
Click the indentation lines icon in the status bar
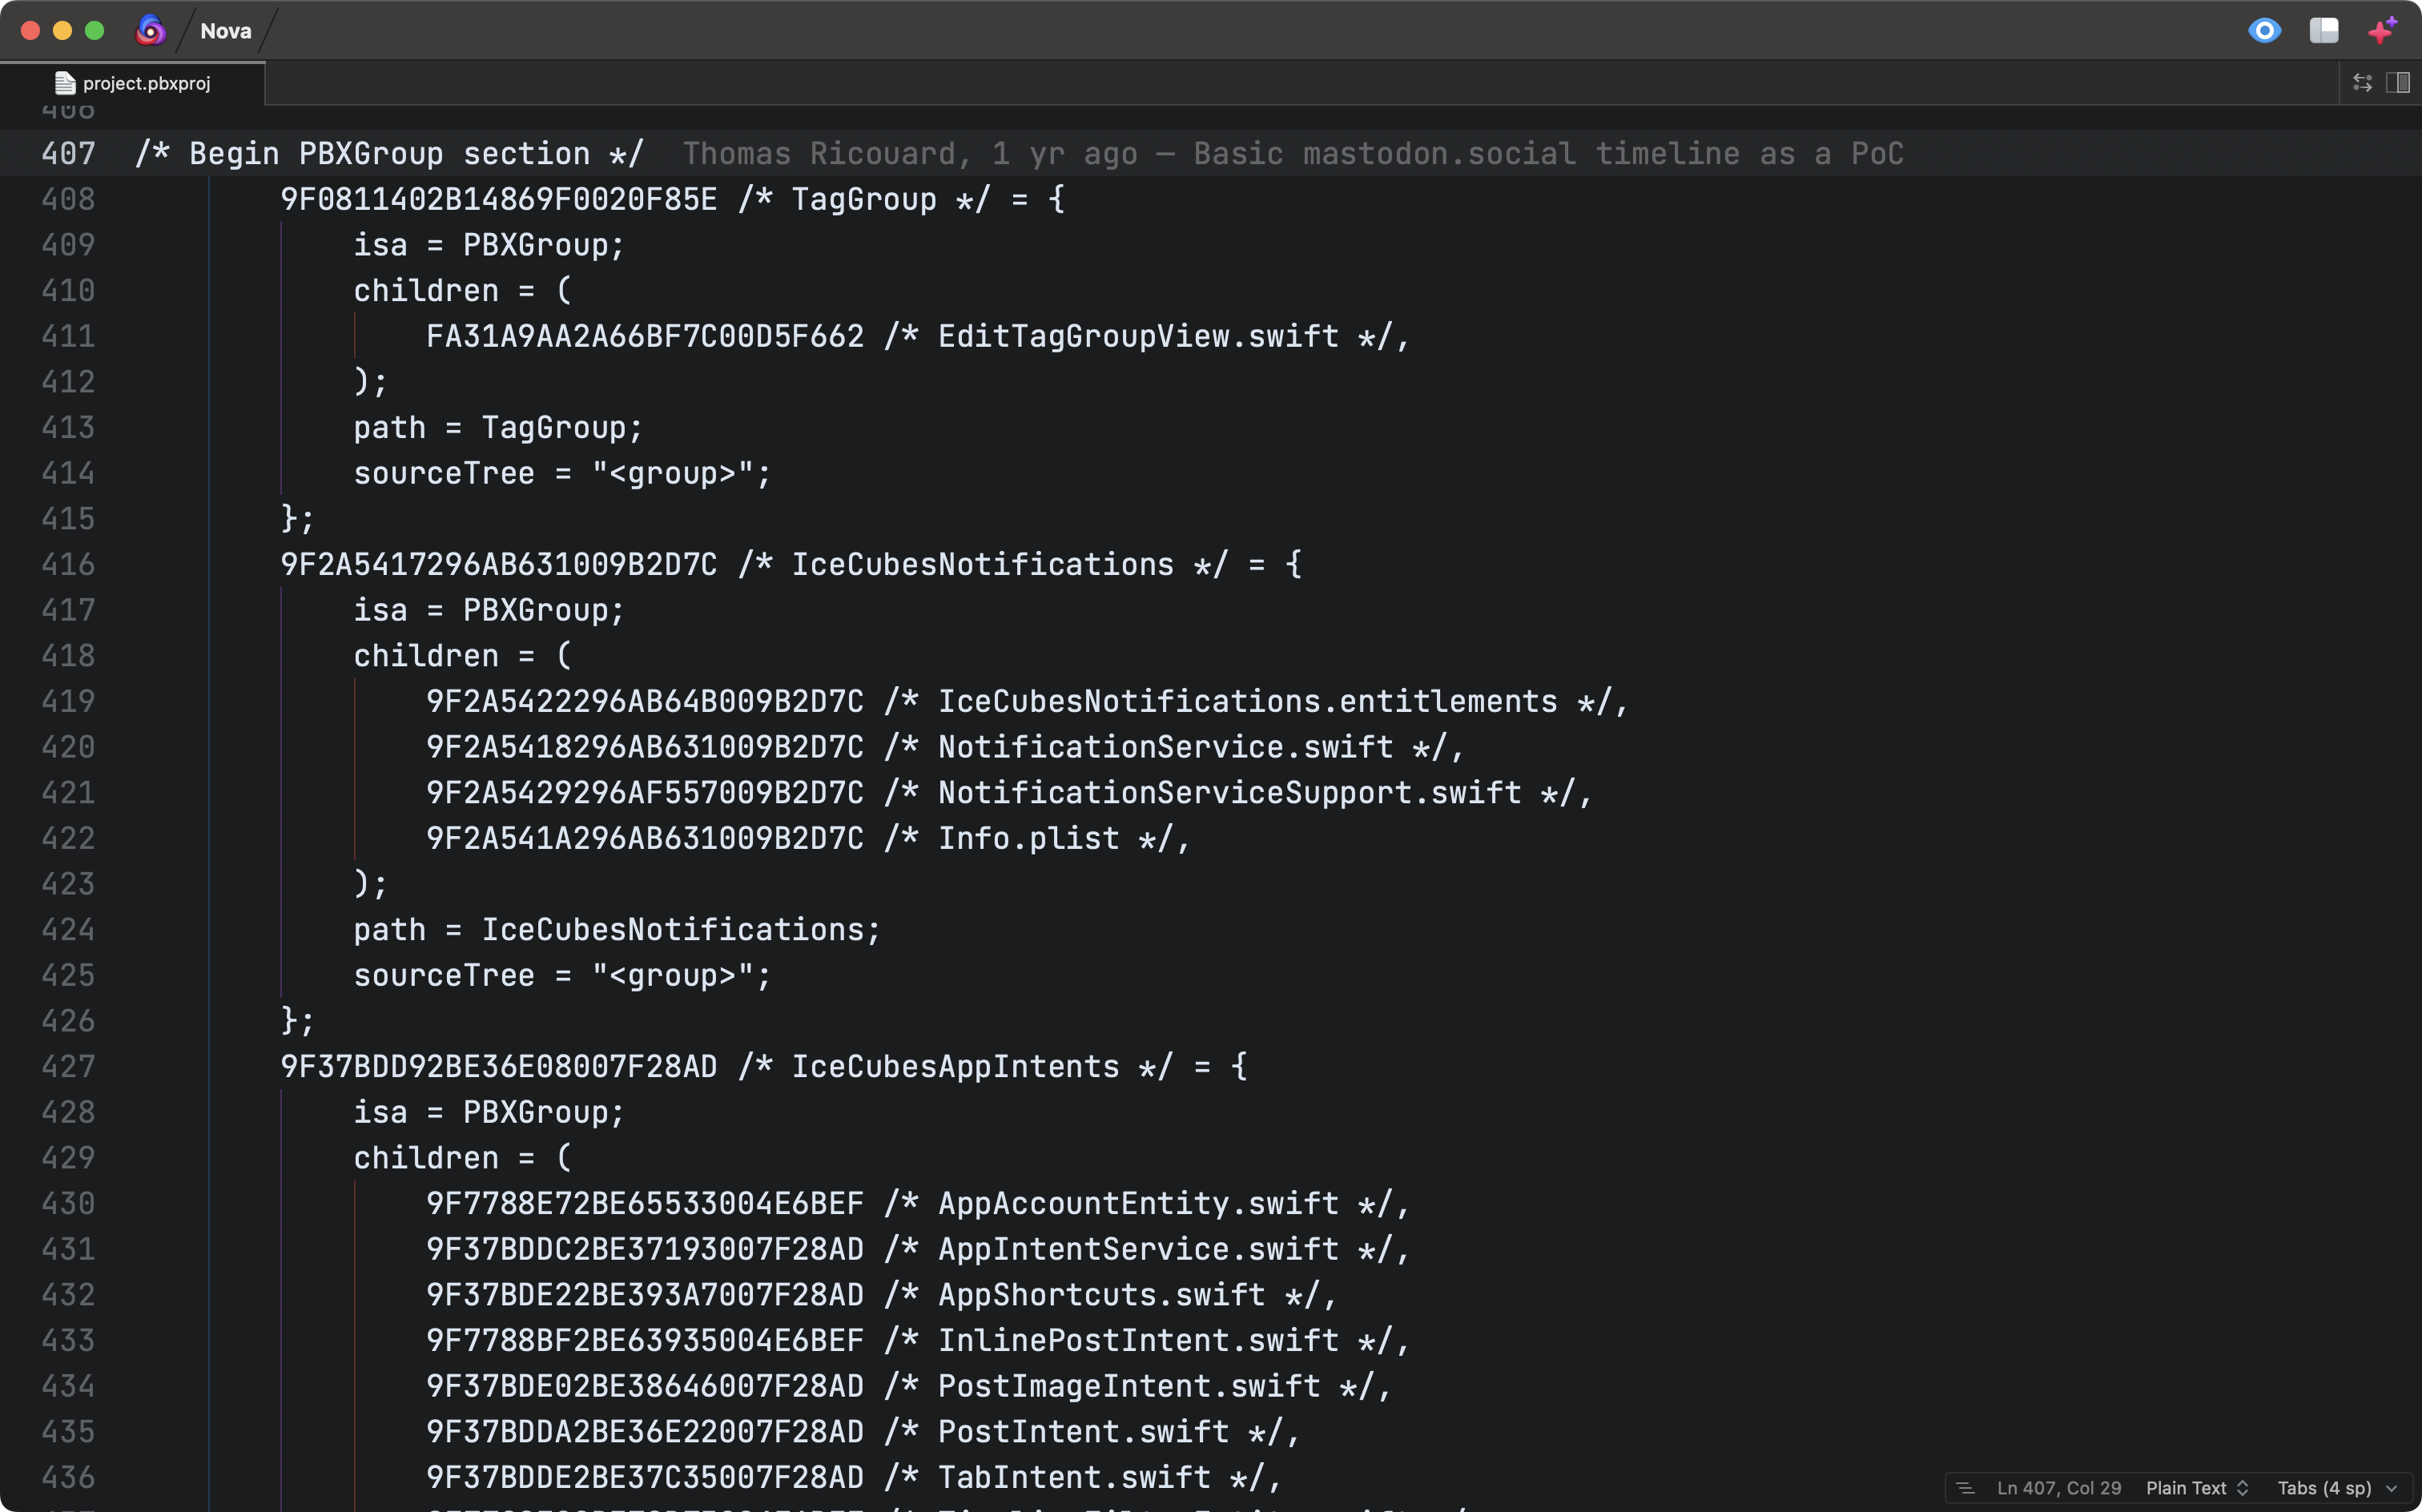tap(1967, 1488)
